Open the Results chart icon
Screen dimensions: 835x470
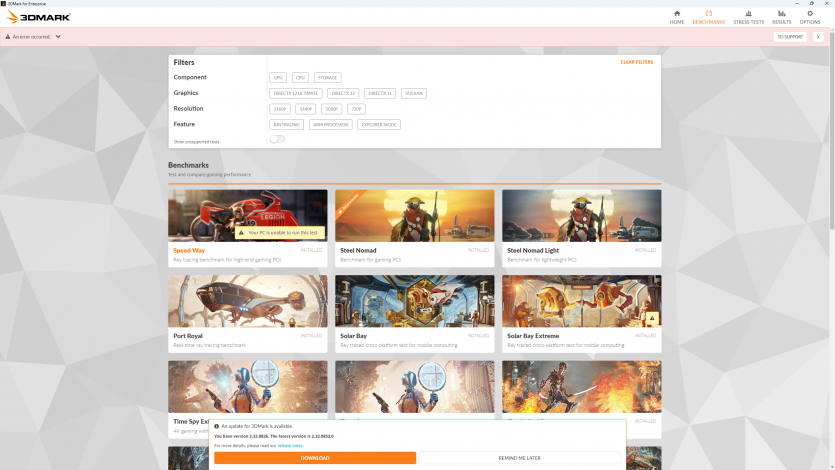(781, 14)
